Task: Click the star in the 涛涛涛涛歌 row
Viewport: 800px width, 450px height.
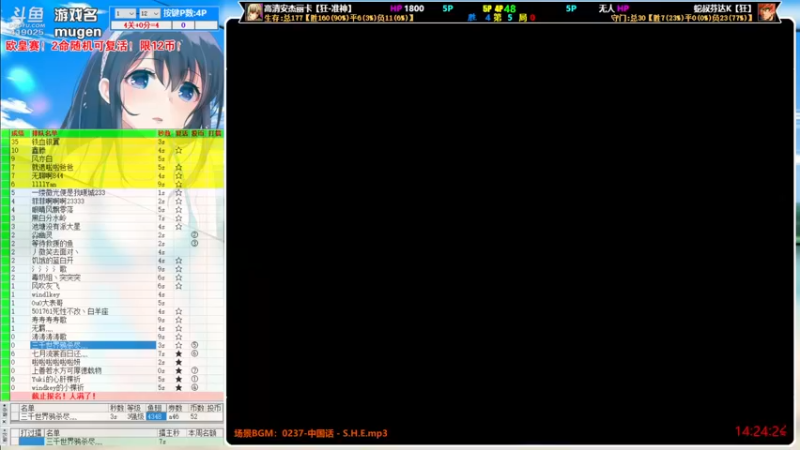Action: point(179,337)
